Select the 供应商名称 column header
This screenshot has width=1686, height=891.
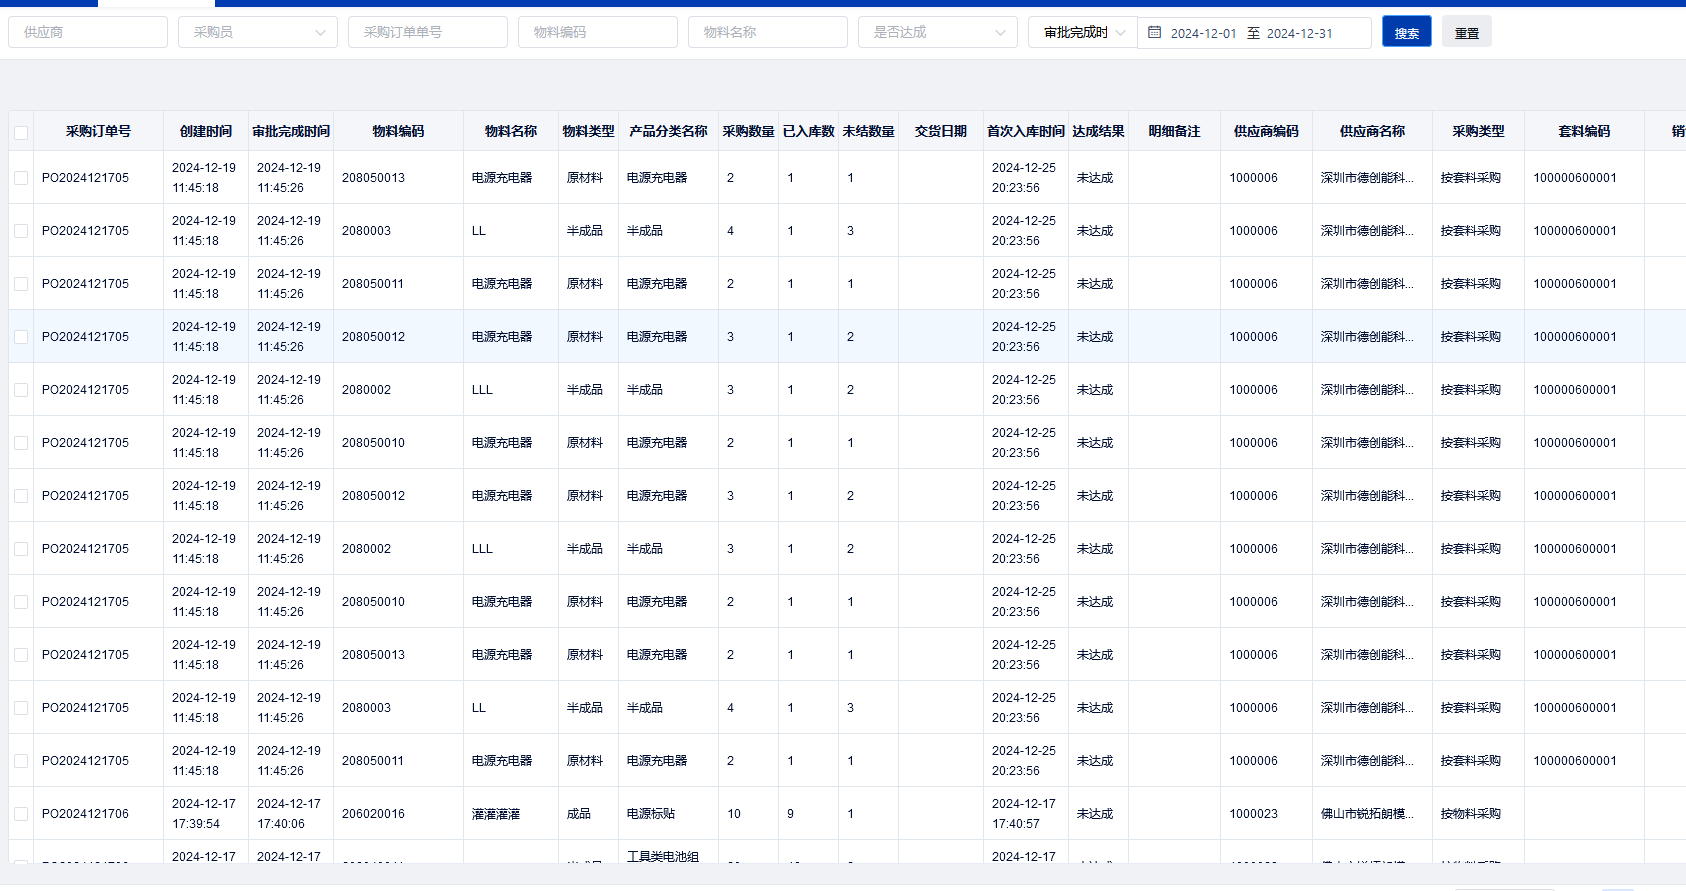click(1372, 131)
